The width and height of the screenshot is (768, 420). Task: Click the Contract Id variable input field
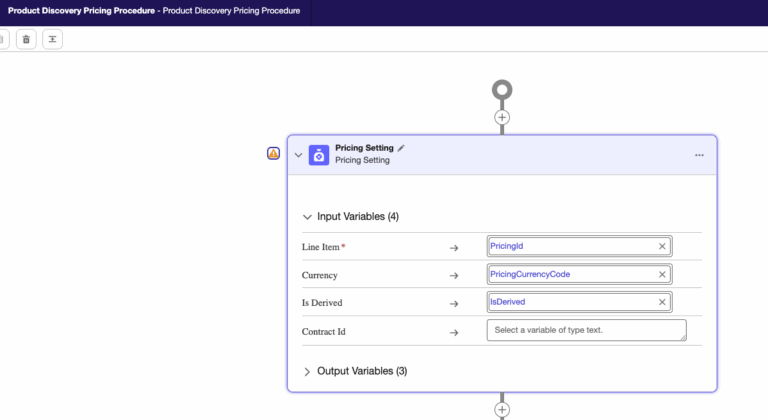(x=586, y=330)
